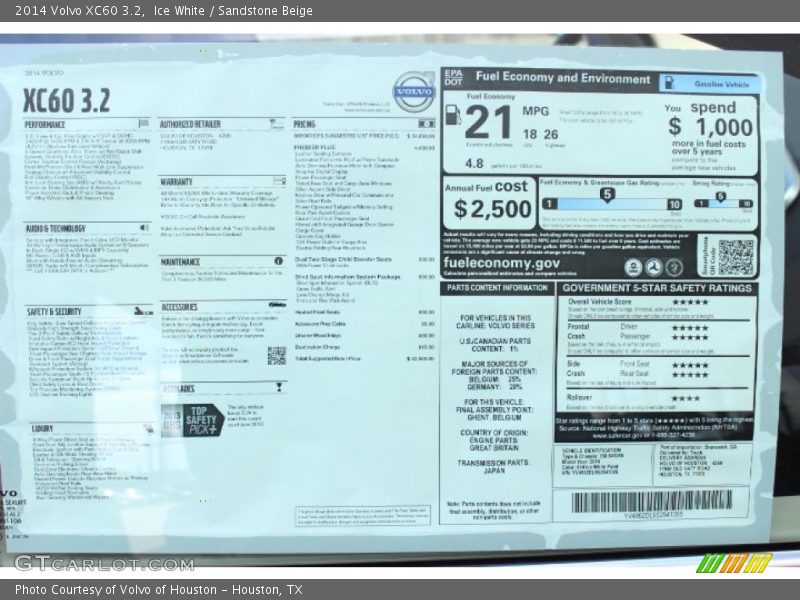The image size is (800, 600).
Task: Click the 'PRICING' section heading
Action: tap(305, 124)
